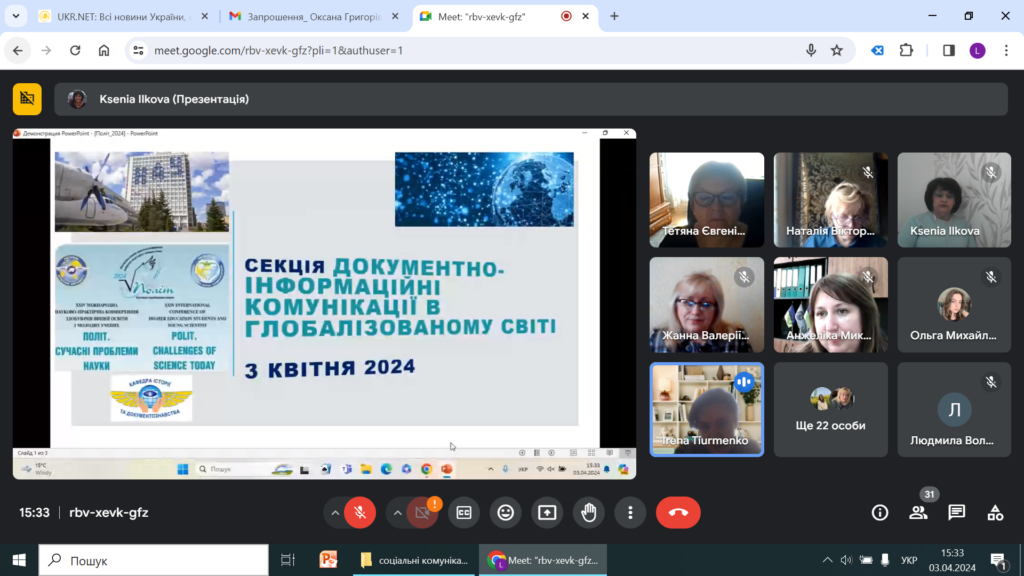Expand audio settings arrow beside microphone
This screenshot has height=576, width=1024.
point(334,513)
